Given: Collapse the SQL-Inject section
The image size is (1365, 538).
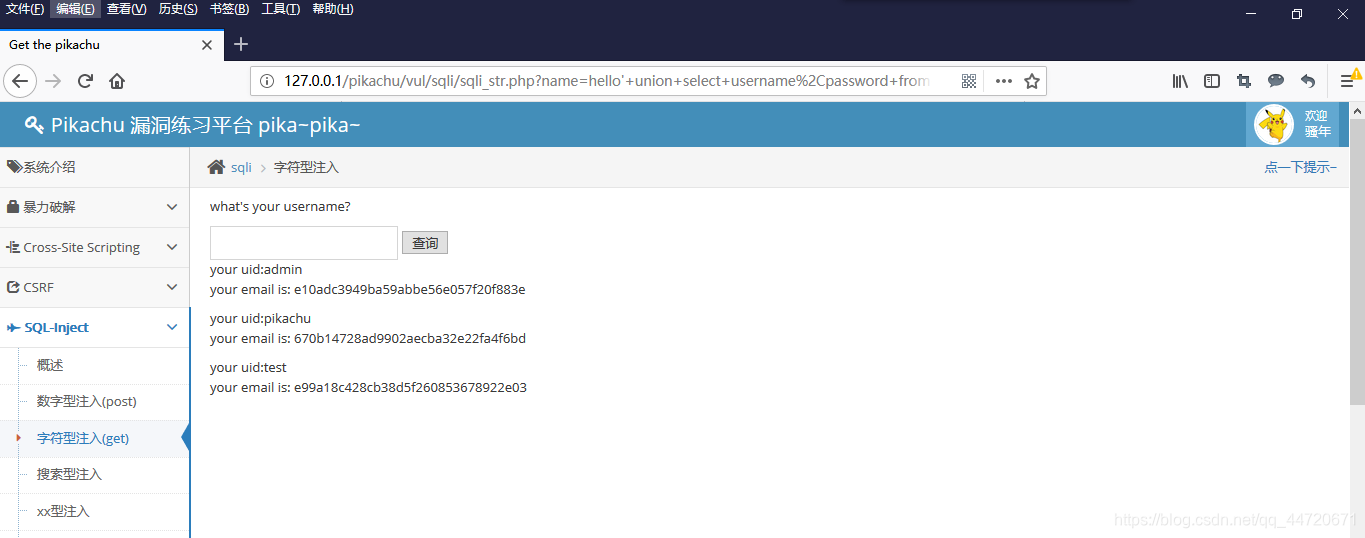Looking at the screenshot, I should point(94,327).
